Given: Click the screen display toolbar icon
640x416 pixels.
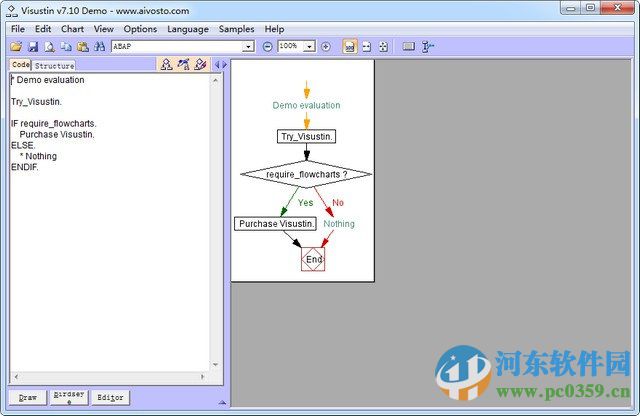Looking at the screenshot, I should click(409, 47).
